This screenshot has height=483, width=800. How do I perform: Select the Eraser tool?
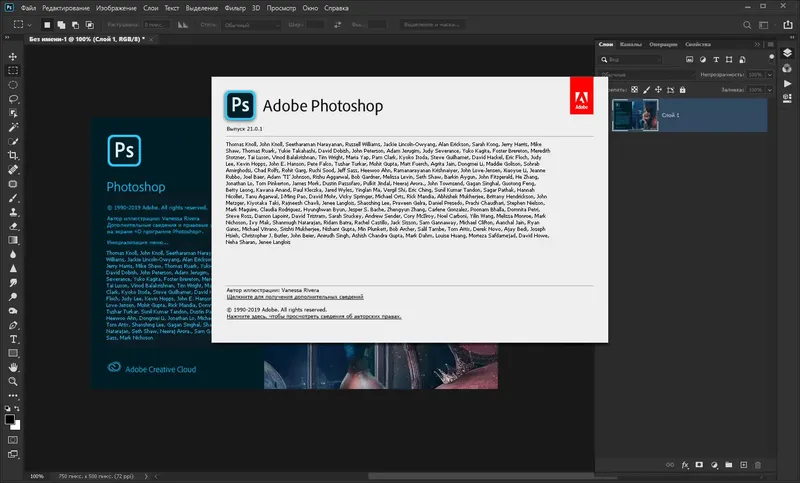tap(13, 226)
